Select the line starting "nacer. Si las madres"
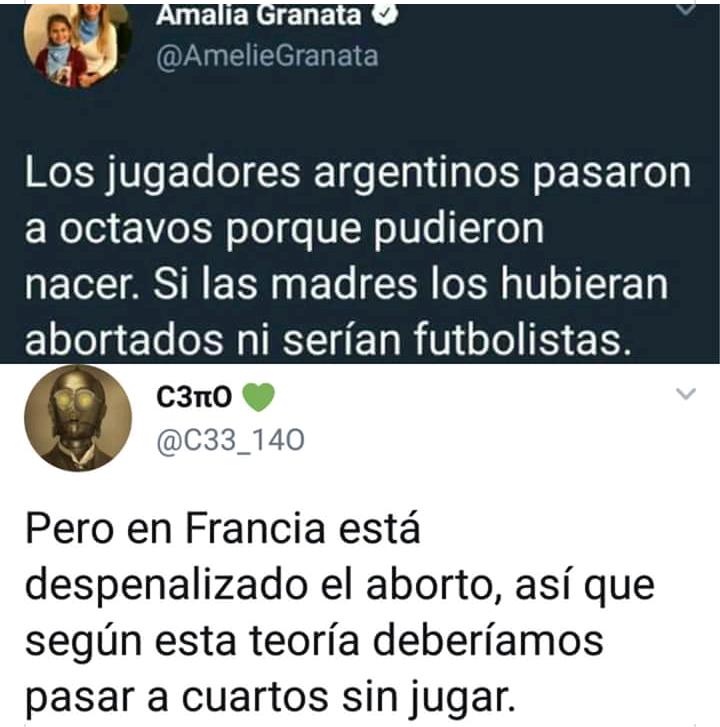 coord(346,285)
